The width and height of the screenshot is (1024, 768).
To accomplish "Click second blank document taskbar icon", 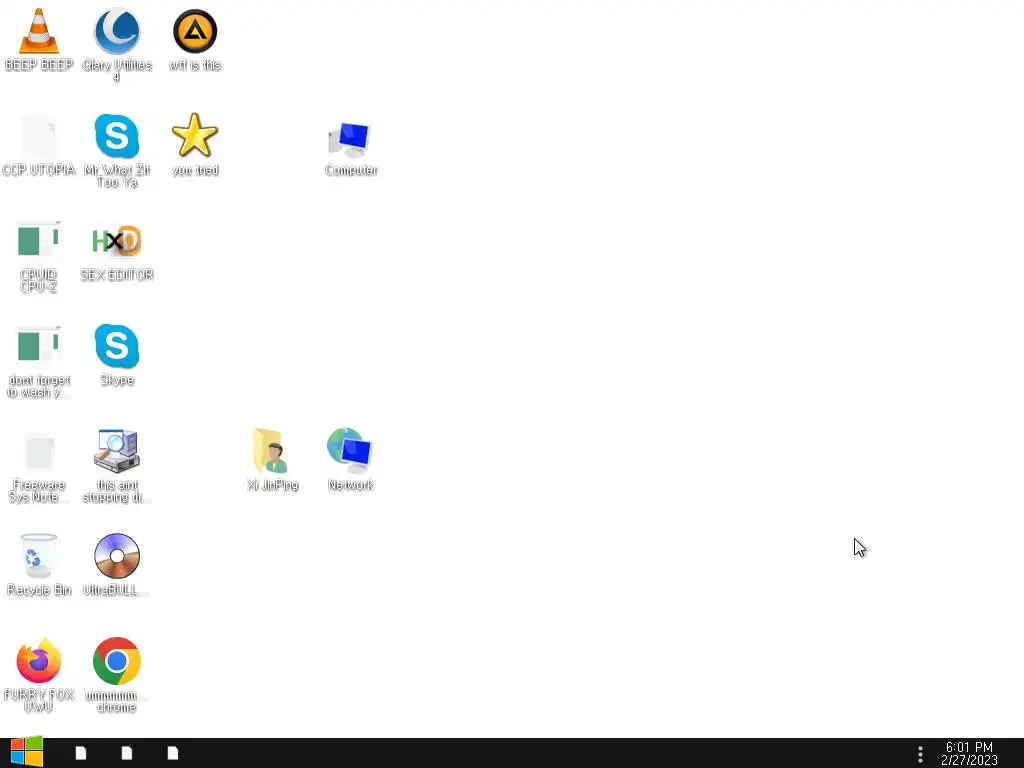I will pos(127,753).
